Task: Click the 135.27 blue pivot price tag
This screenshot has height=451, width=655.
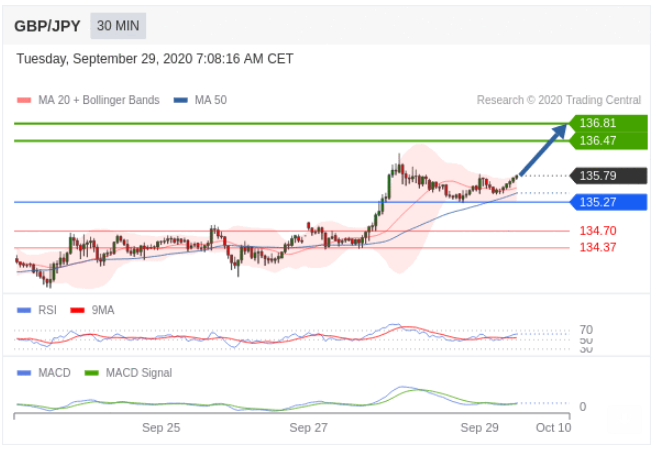Action: tap(597, 202)
